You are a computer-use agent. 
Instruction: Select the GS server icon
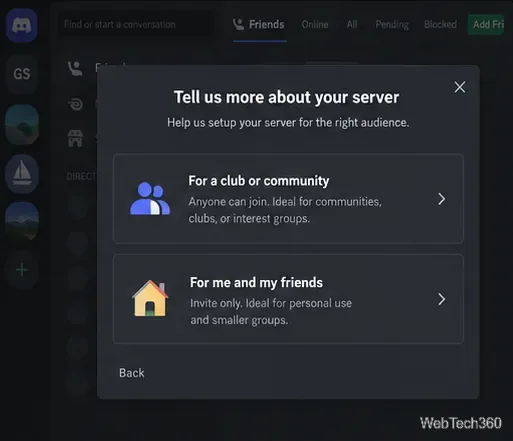pos(22,74)
